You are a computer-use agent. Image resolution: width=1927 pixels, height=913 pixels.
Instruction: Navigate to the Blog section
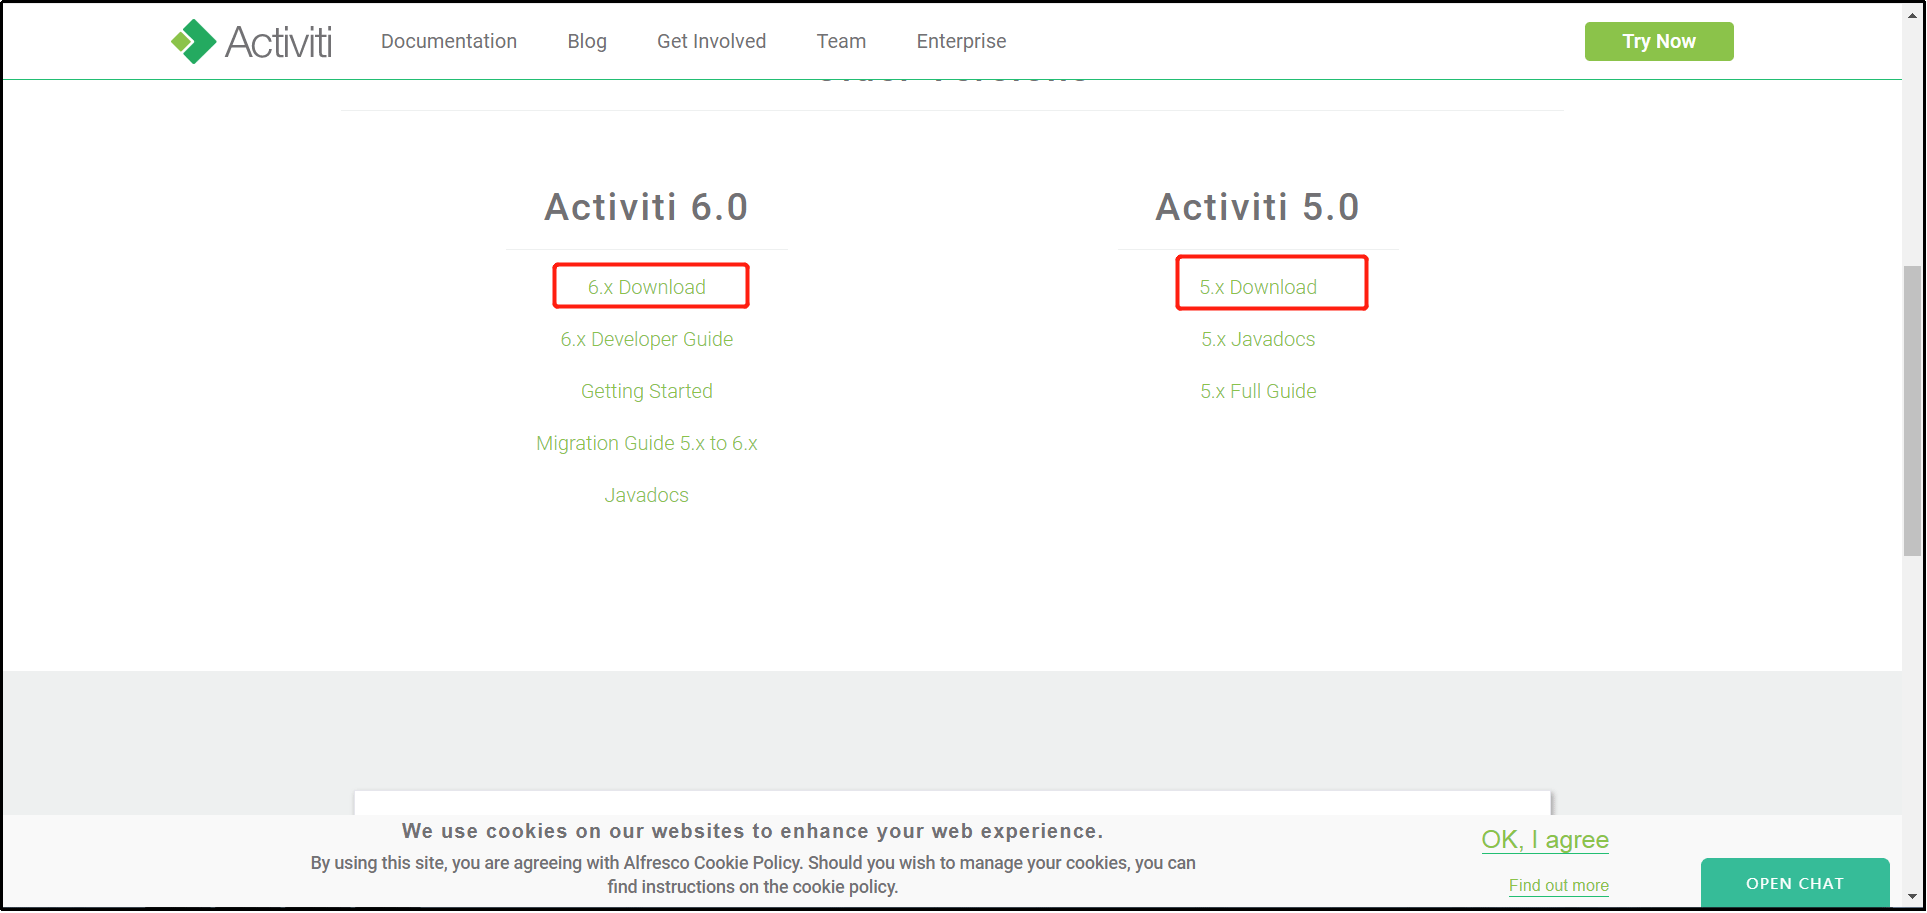586,41
